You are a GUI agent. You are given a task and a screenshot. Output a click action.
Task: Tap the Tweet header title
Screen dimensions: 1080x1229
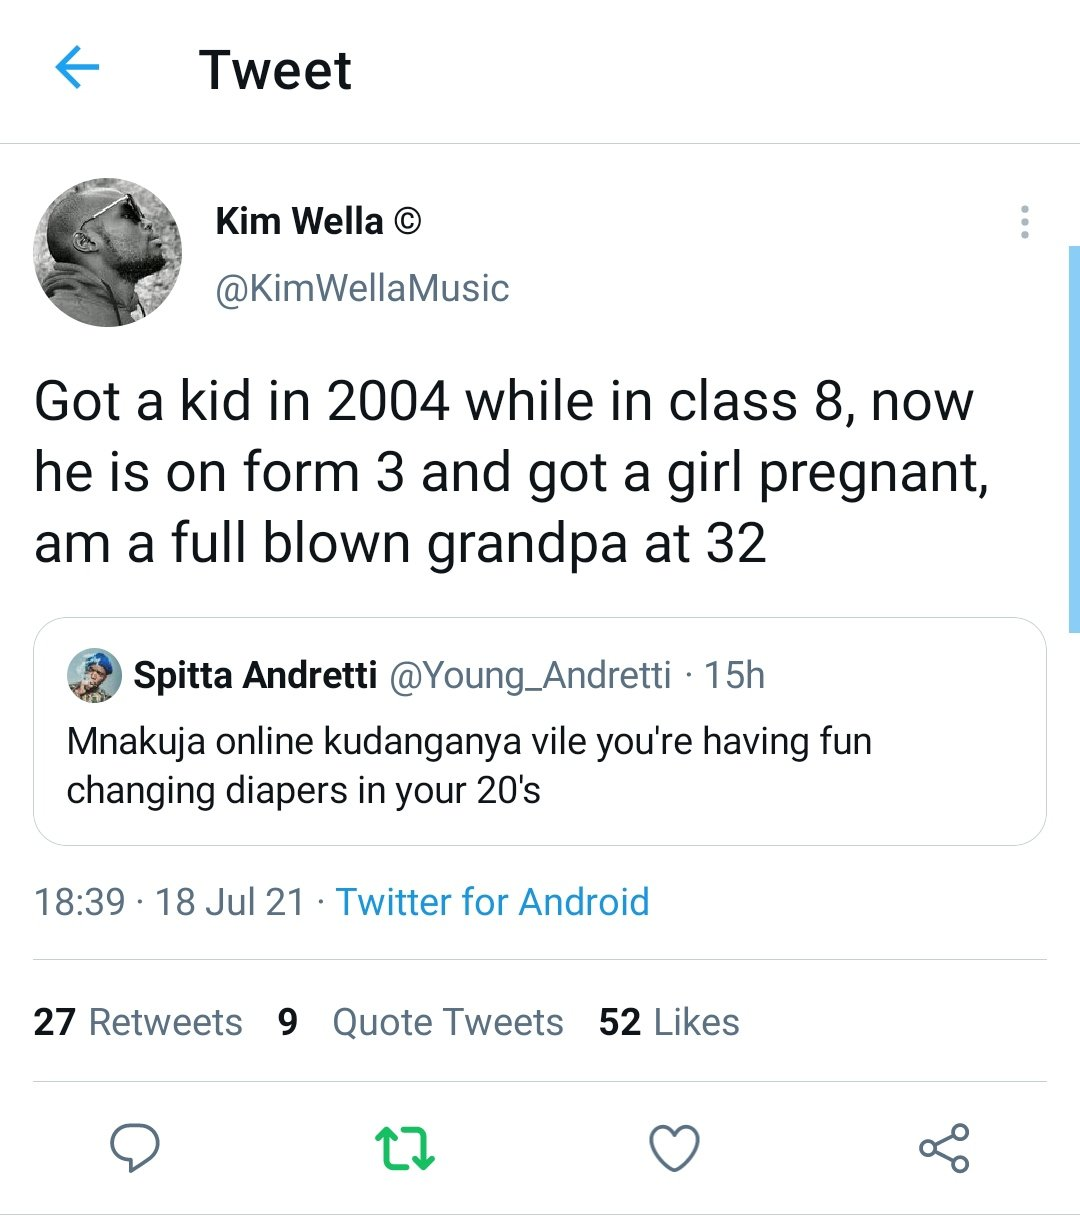click(x=275, y=70)
